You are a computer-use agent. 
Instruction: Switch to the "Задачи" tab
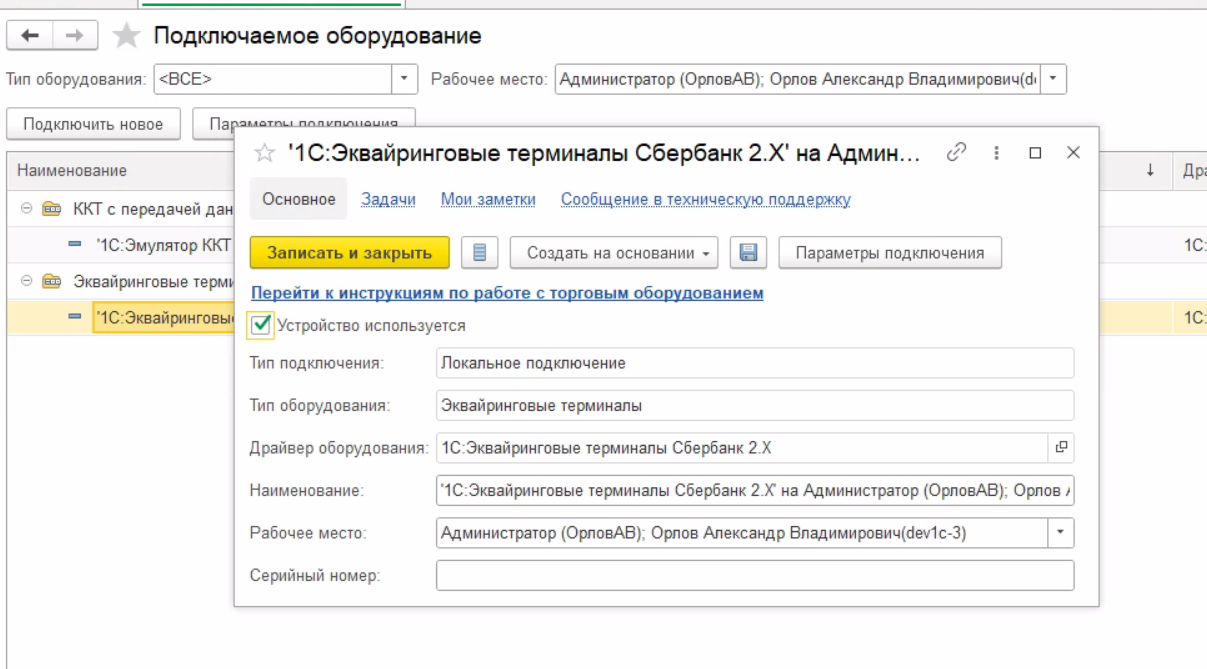tap(388, 199)
